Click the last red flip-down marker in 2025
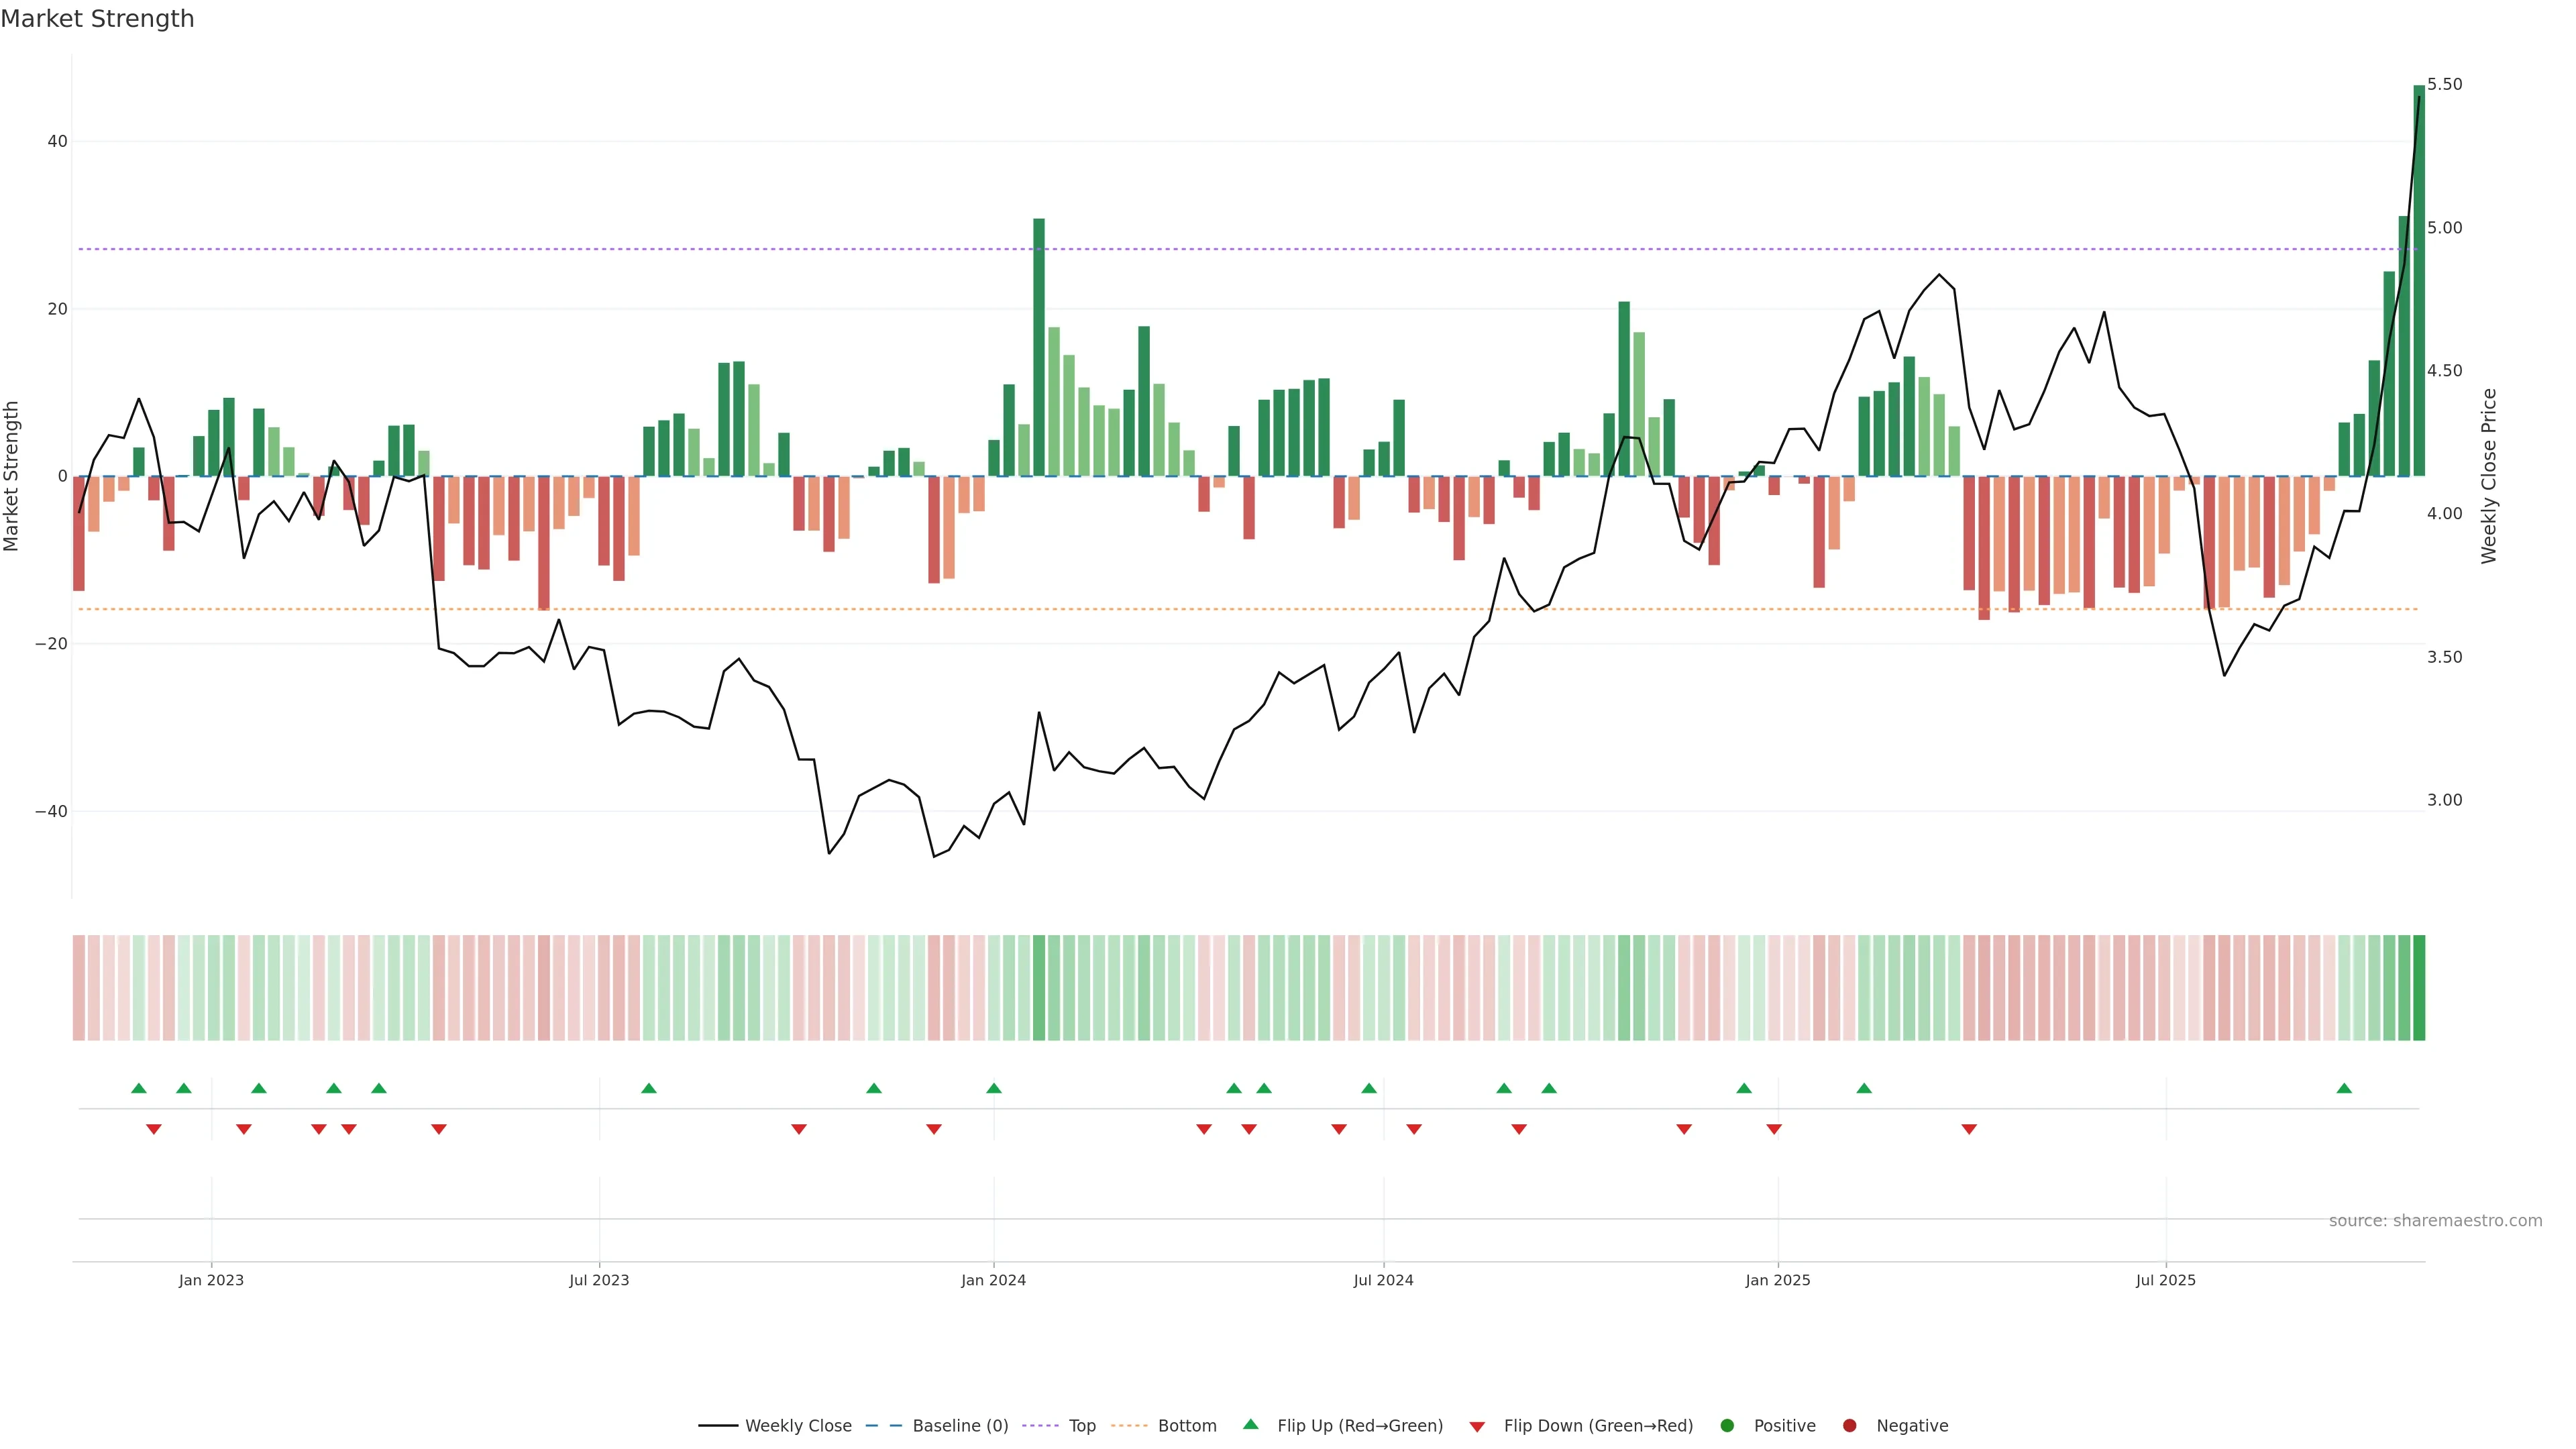2576x1449 pixels. pyautogui.click(x=1969, y=1129)
